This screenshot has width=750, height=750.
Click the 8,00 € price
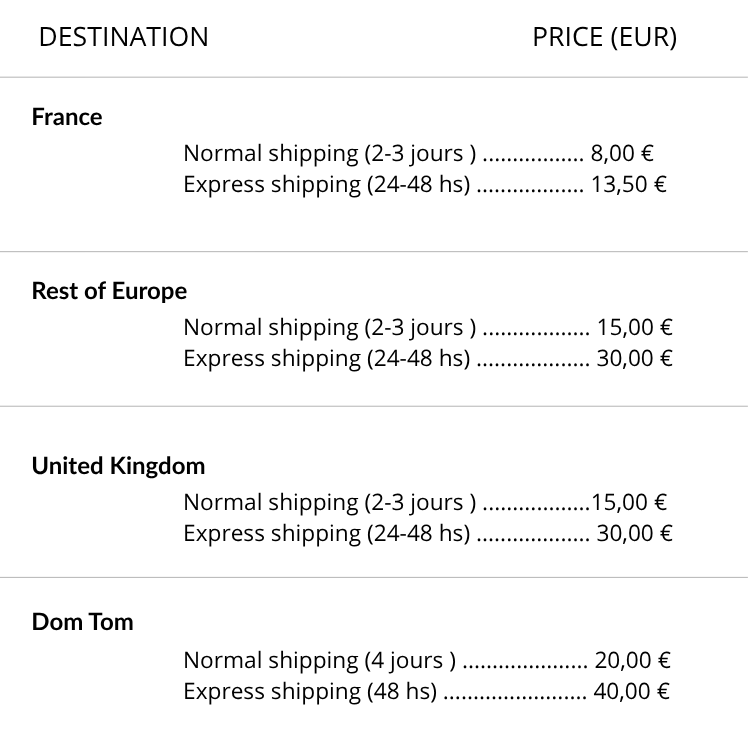(x=622, y=154)
